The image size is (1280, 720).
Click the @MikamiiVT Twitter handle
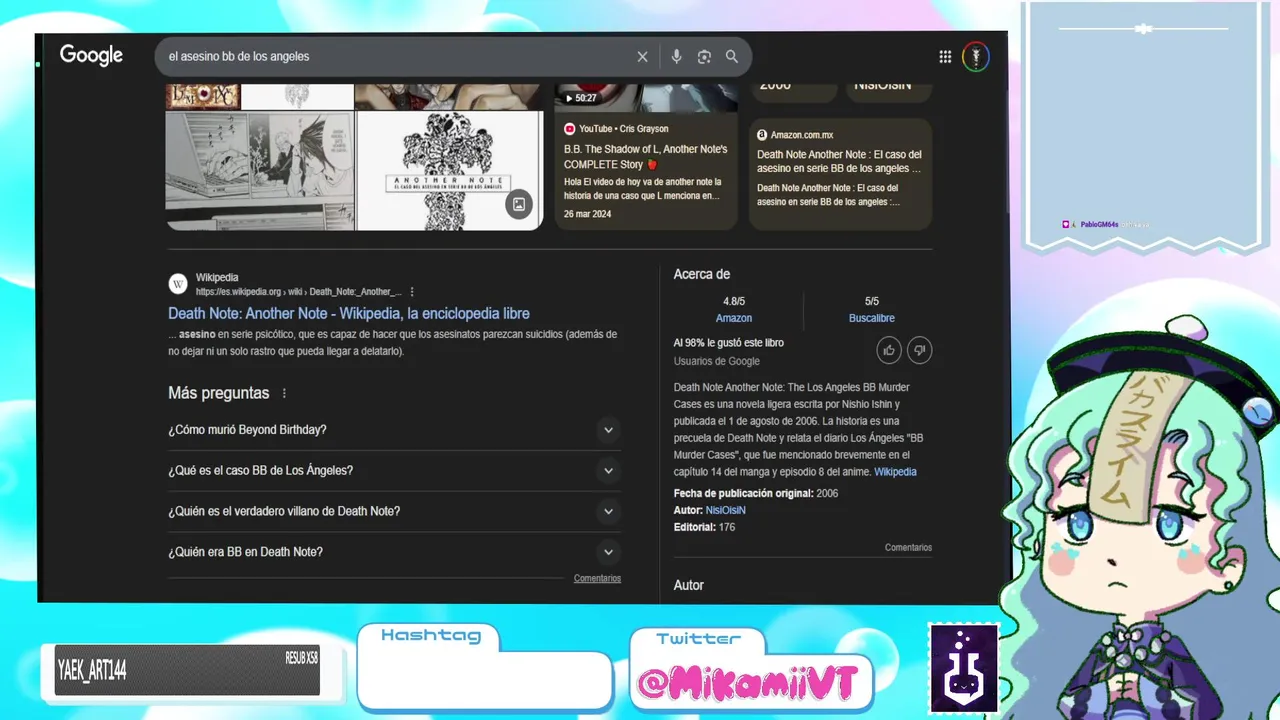[x=748, y=684]
